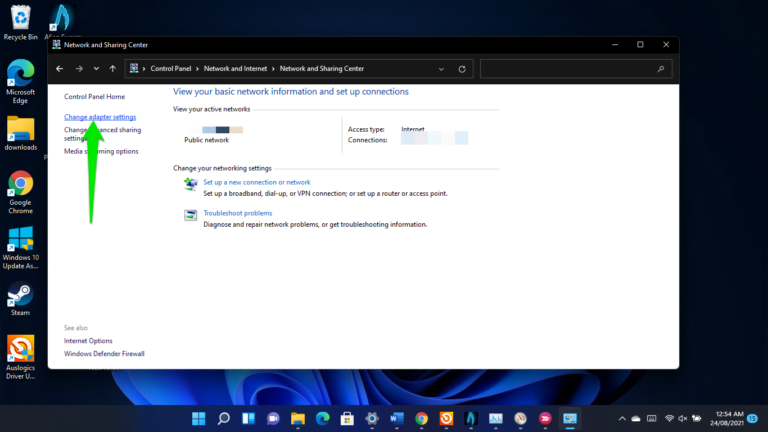Open recent locations dropdown arrow

pyautogui.click(x=96, y=69)
